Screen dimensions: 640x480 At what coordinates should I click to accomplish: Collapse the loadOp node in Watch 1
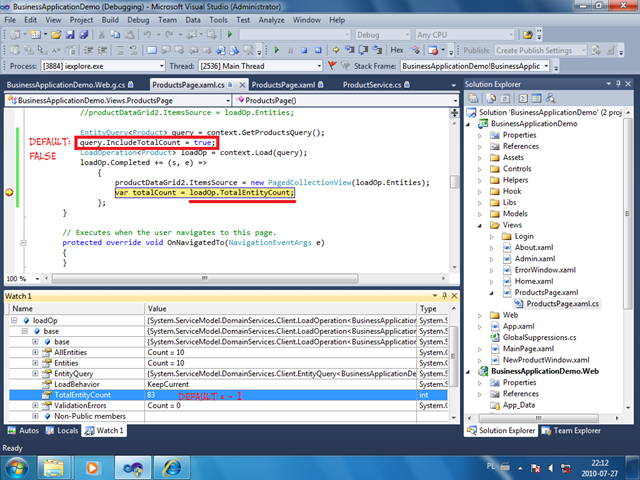click(14, 320)
